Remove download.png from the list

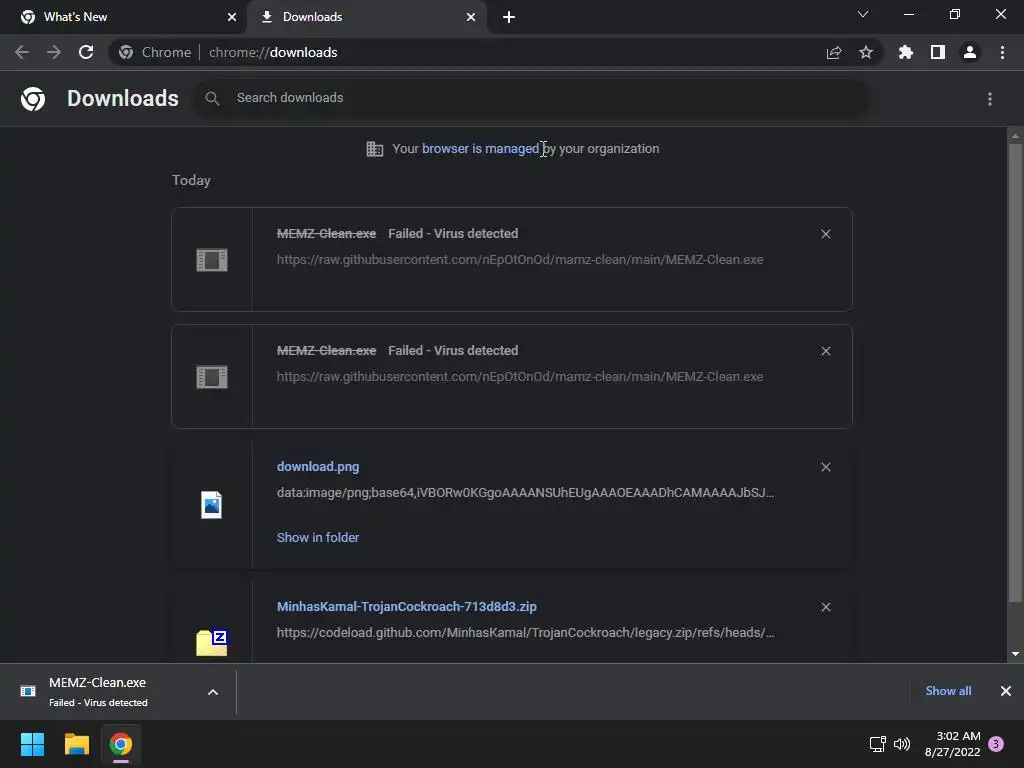coord(826,467)
